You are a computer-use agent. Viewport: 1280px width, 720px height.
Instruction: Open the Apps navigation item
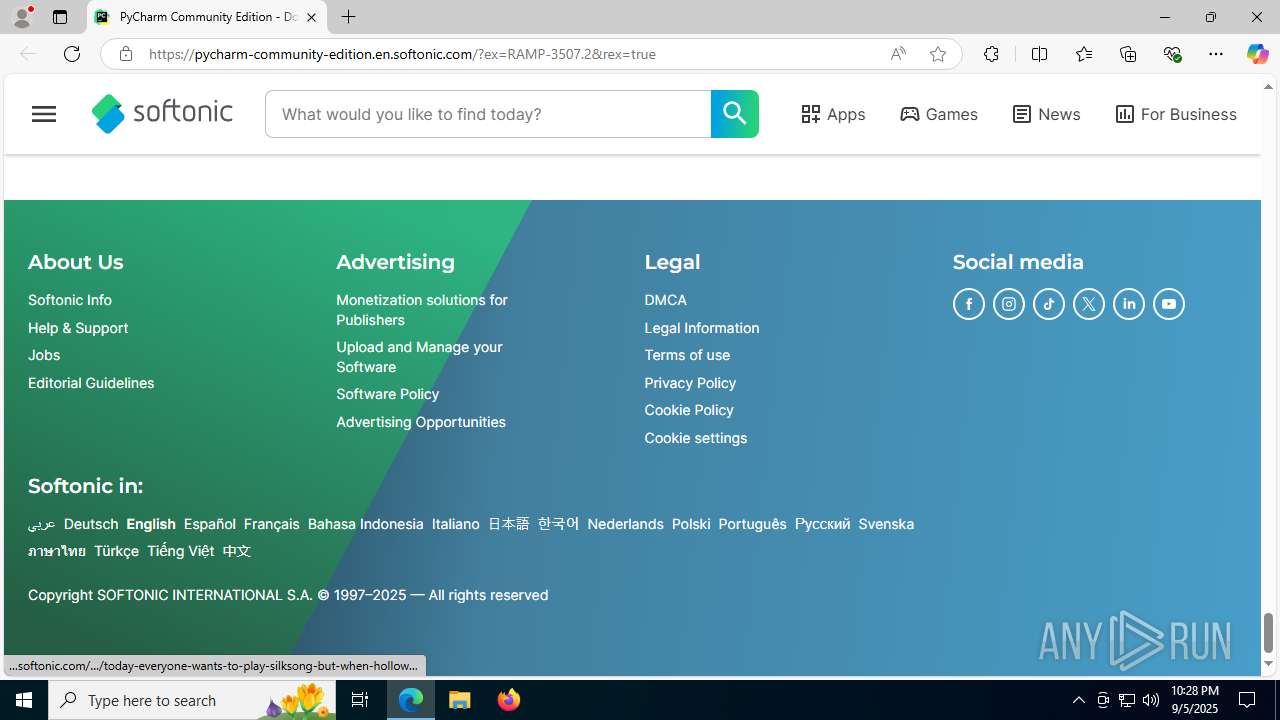833,114
